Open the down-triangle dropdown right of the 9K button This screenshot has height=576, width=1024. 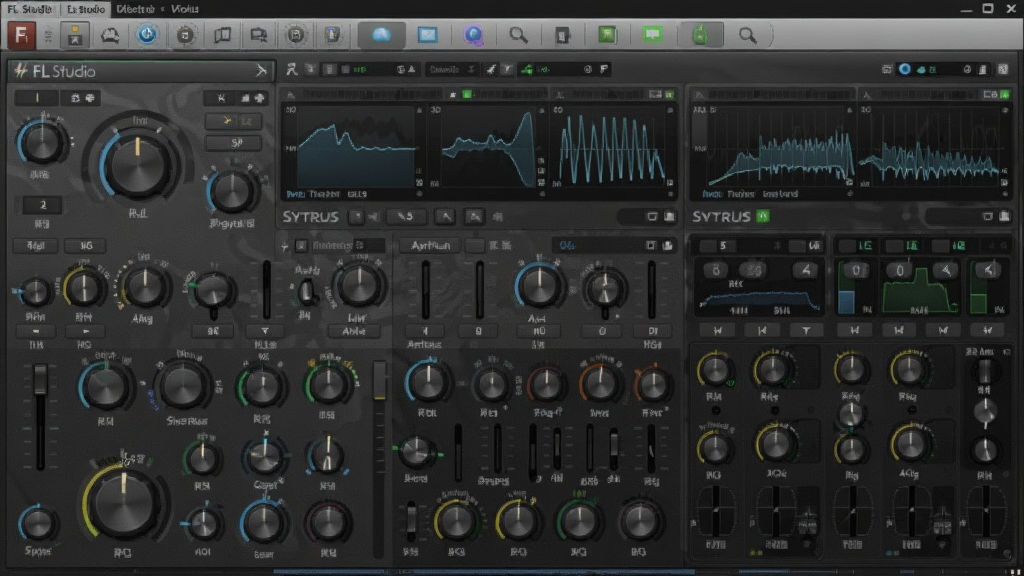tap(264, 331)
